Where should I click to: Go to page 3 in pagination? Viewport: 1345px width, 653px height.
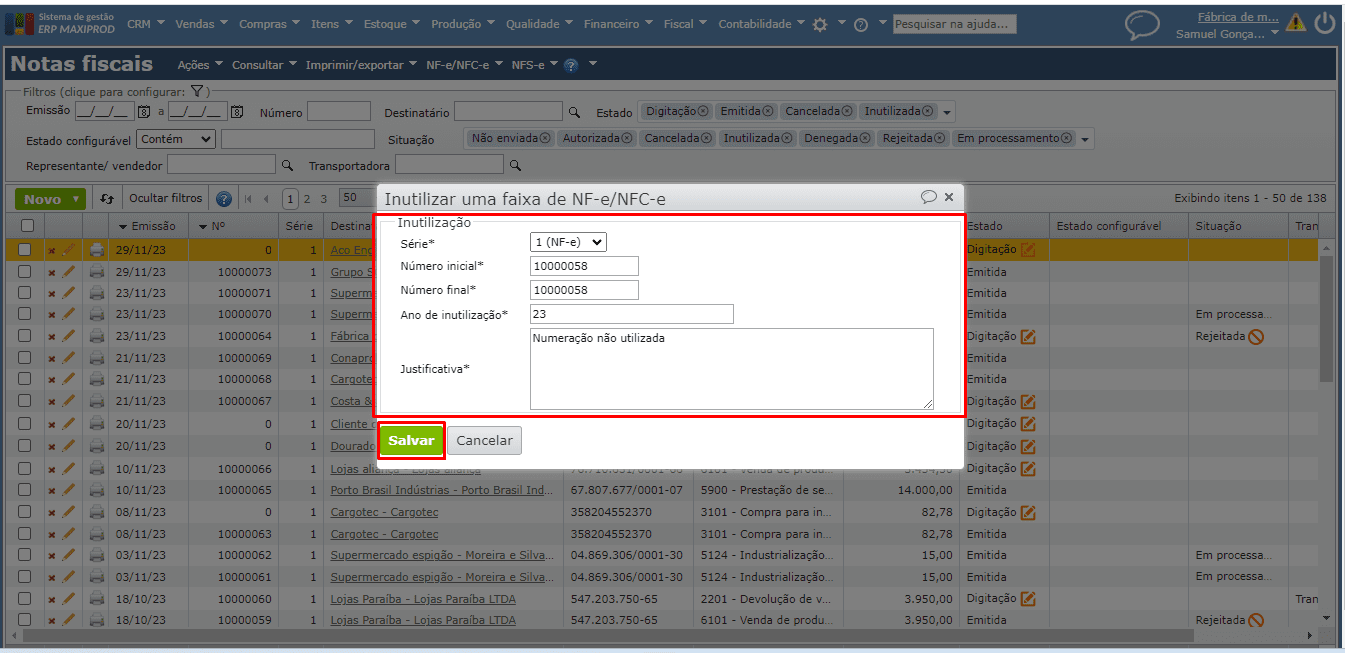click(x=324, y=199)
